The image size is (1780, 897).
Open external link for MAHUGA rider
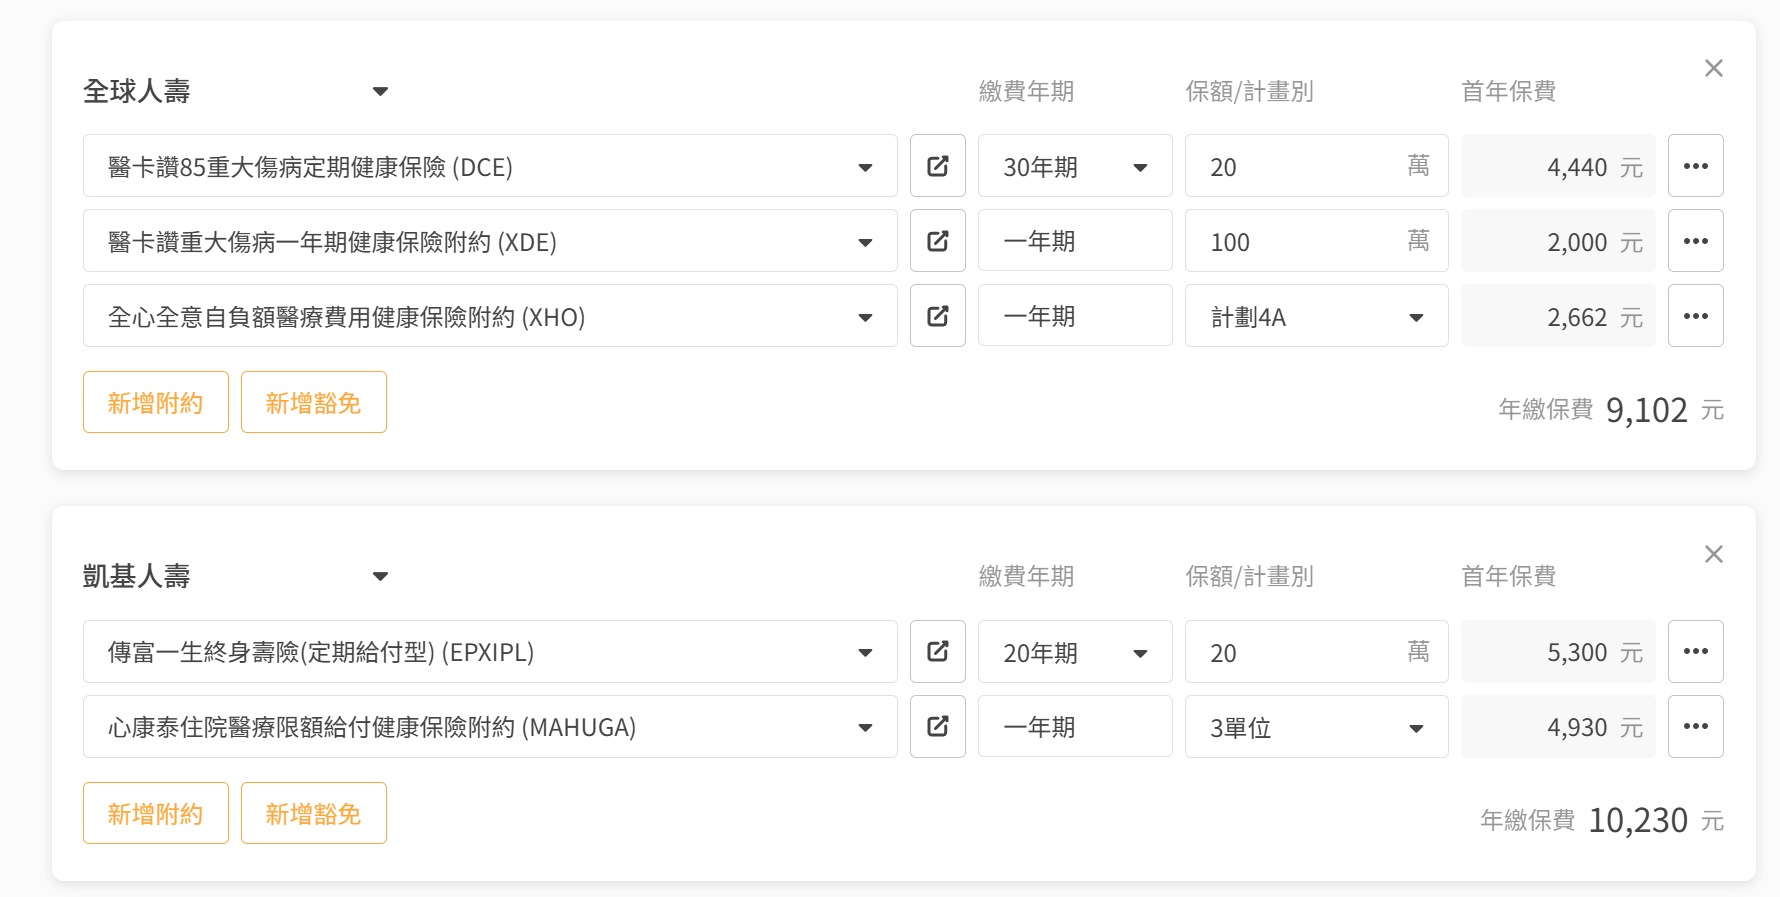tap(937, 727)
